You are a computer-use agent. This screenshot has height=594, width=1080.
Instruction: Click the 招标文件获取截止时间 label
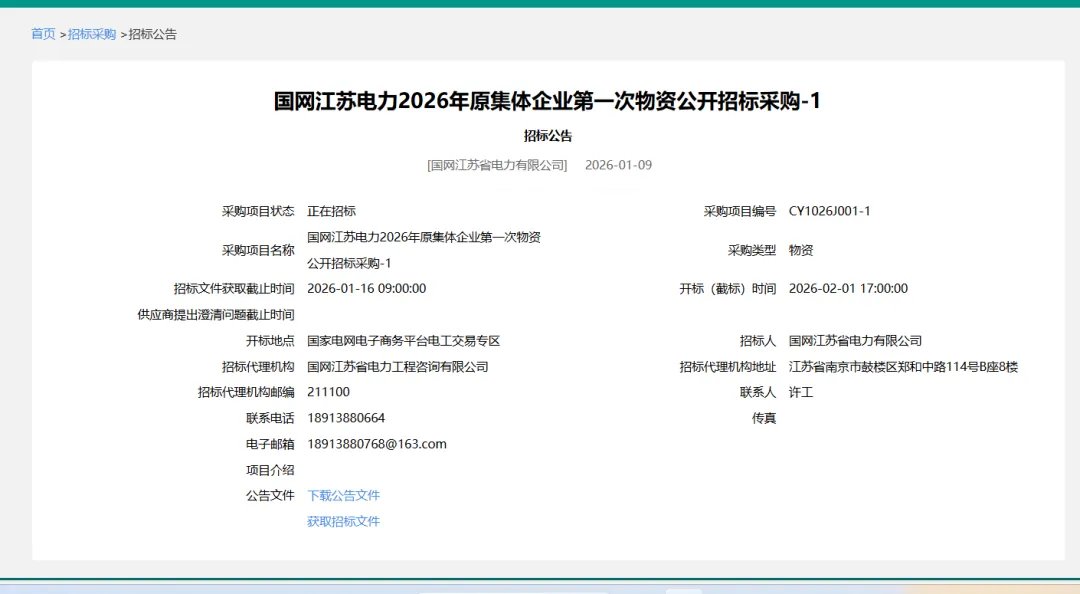pyautogui.click(x=233, y=289)
